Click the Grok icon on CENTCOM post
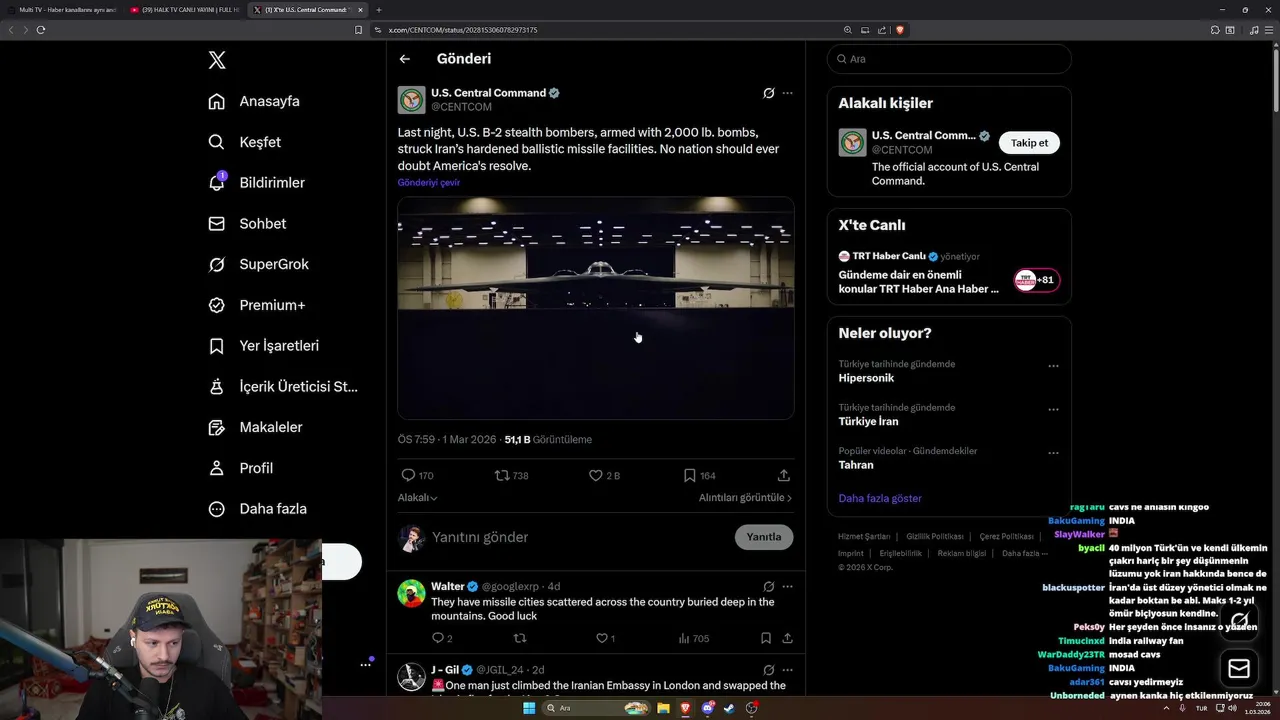Screen dimensions: 1280x720 (768, 93)
